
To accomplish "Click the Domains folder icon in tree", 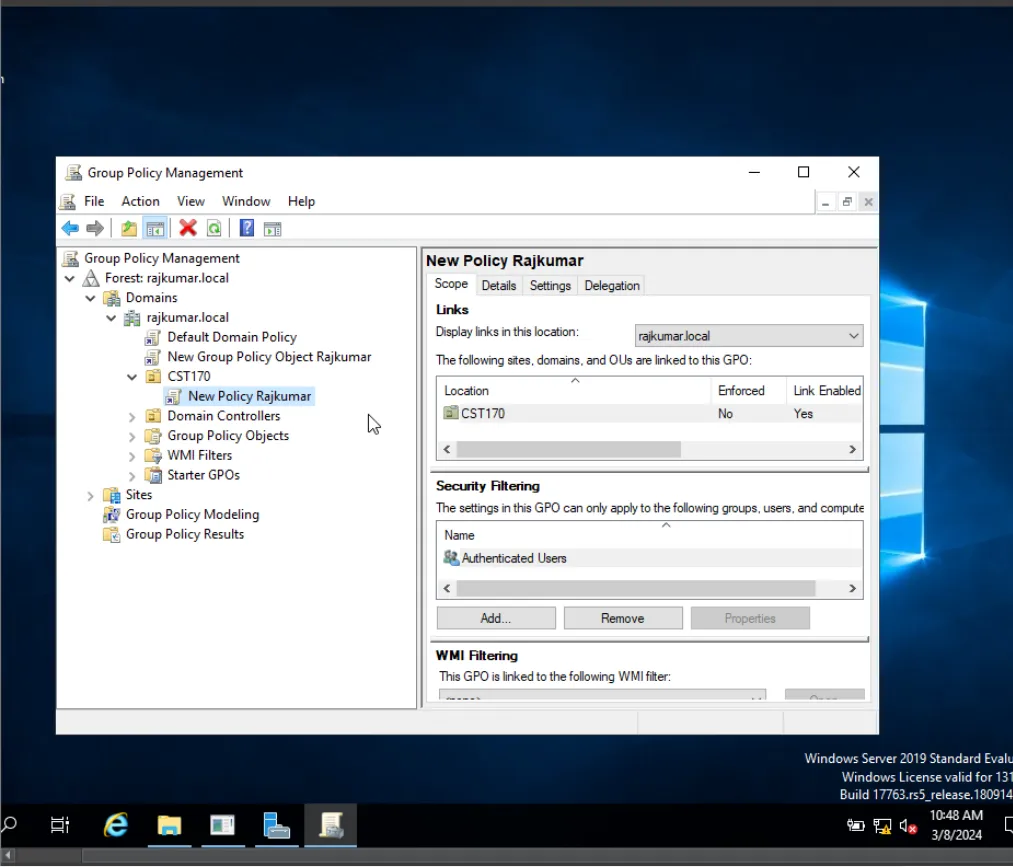I will [x=112, y=298].
